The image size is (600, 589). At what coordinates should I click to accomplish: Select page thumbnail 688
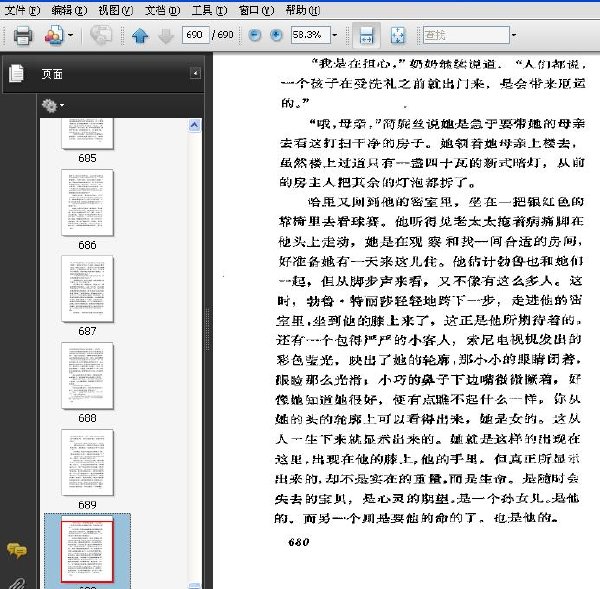pyautogui.click(x=87, y=376)
